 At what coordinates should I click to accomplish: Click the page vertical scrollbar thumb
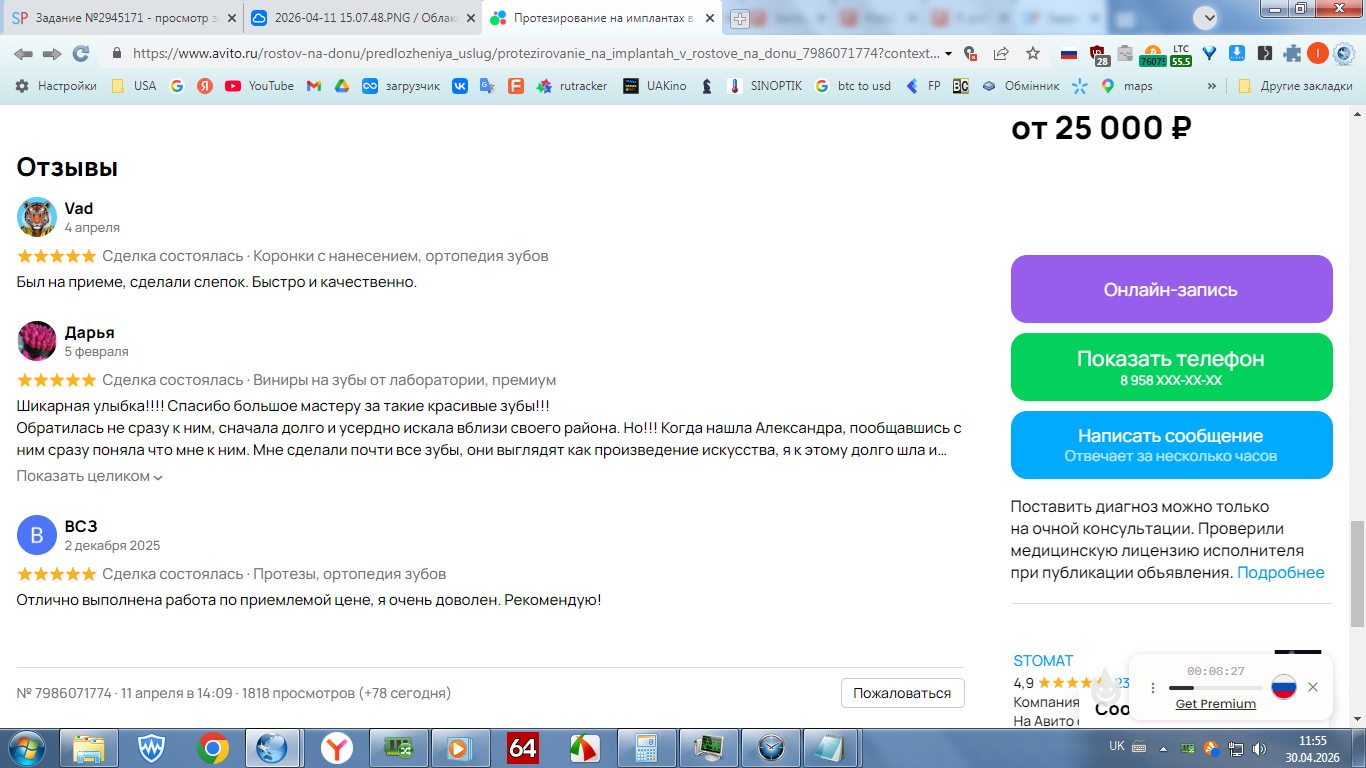pos(1357,574)
